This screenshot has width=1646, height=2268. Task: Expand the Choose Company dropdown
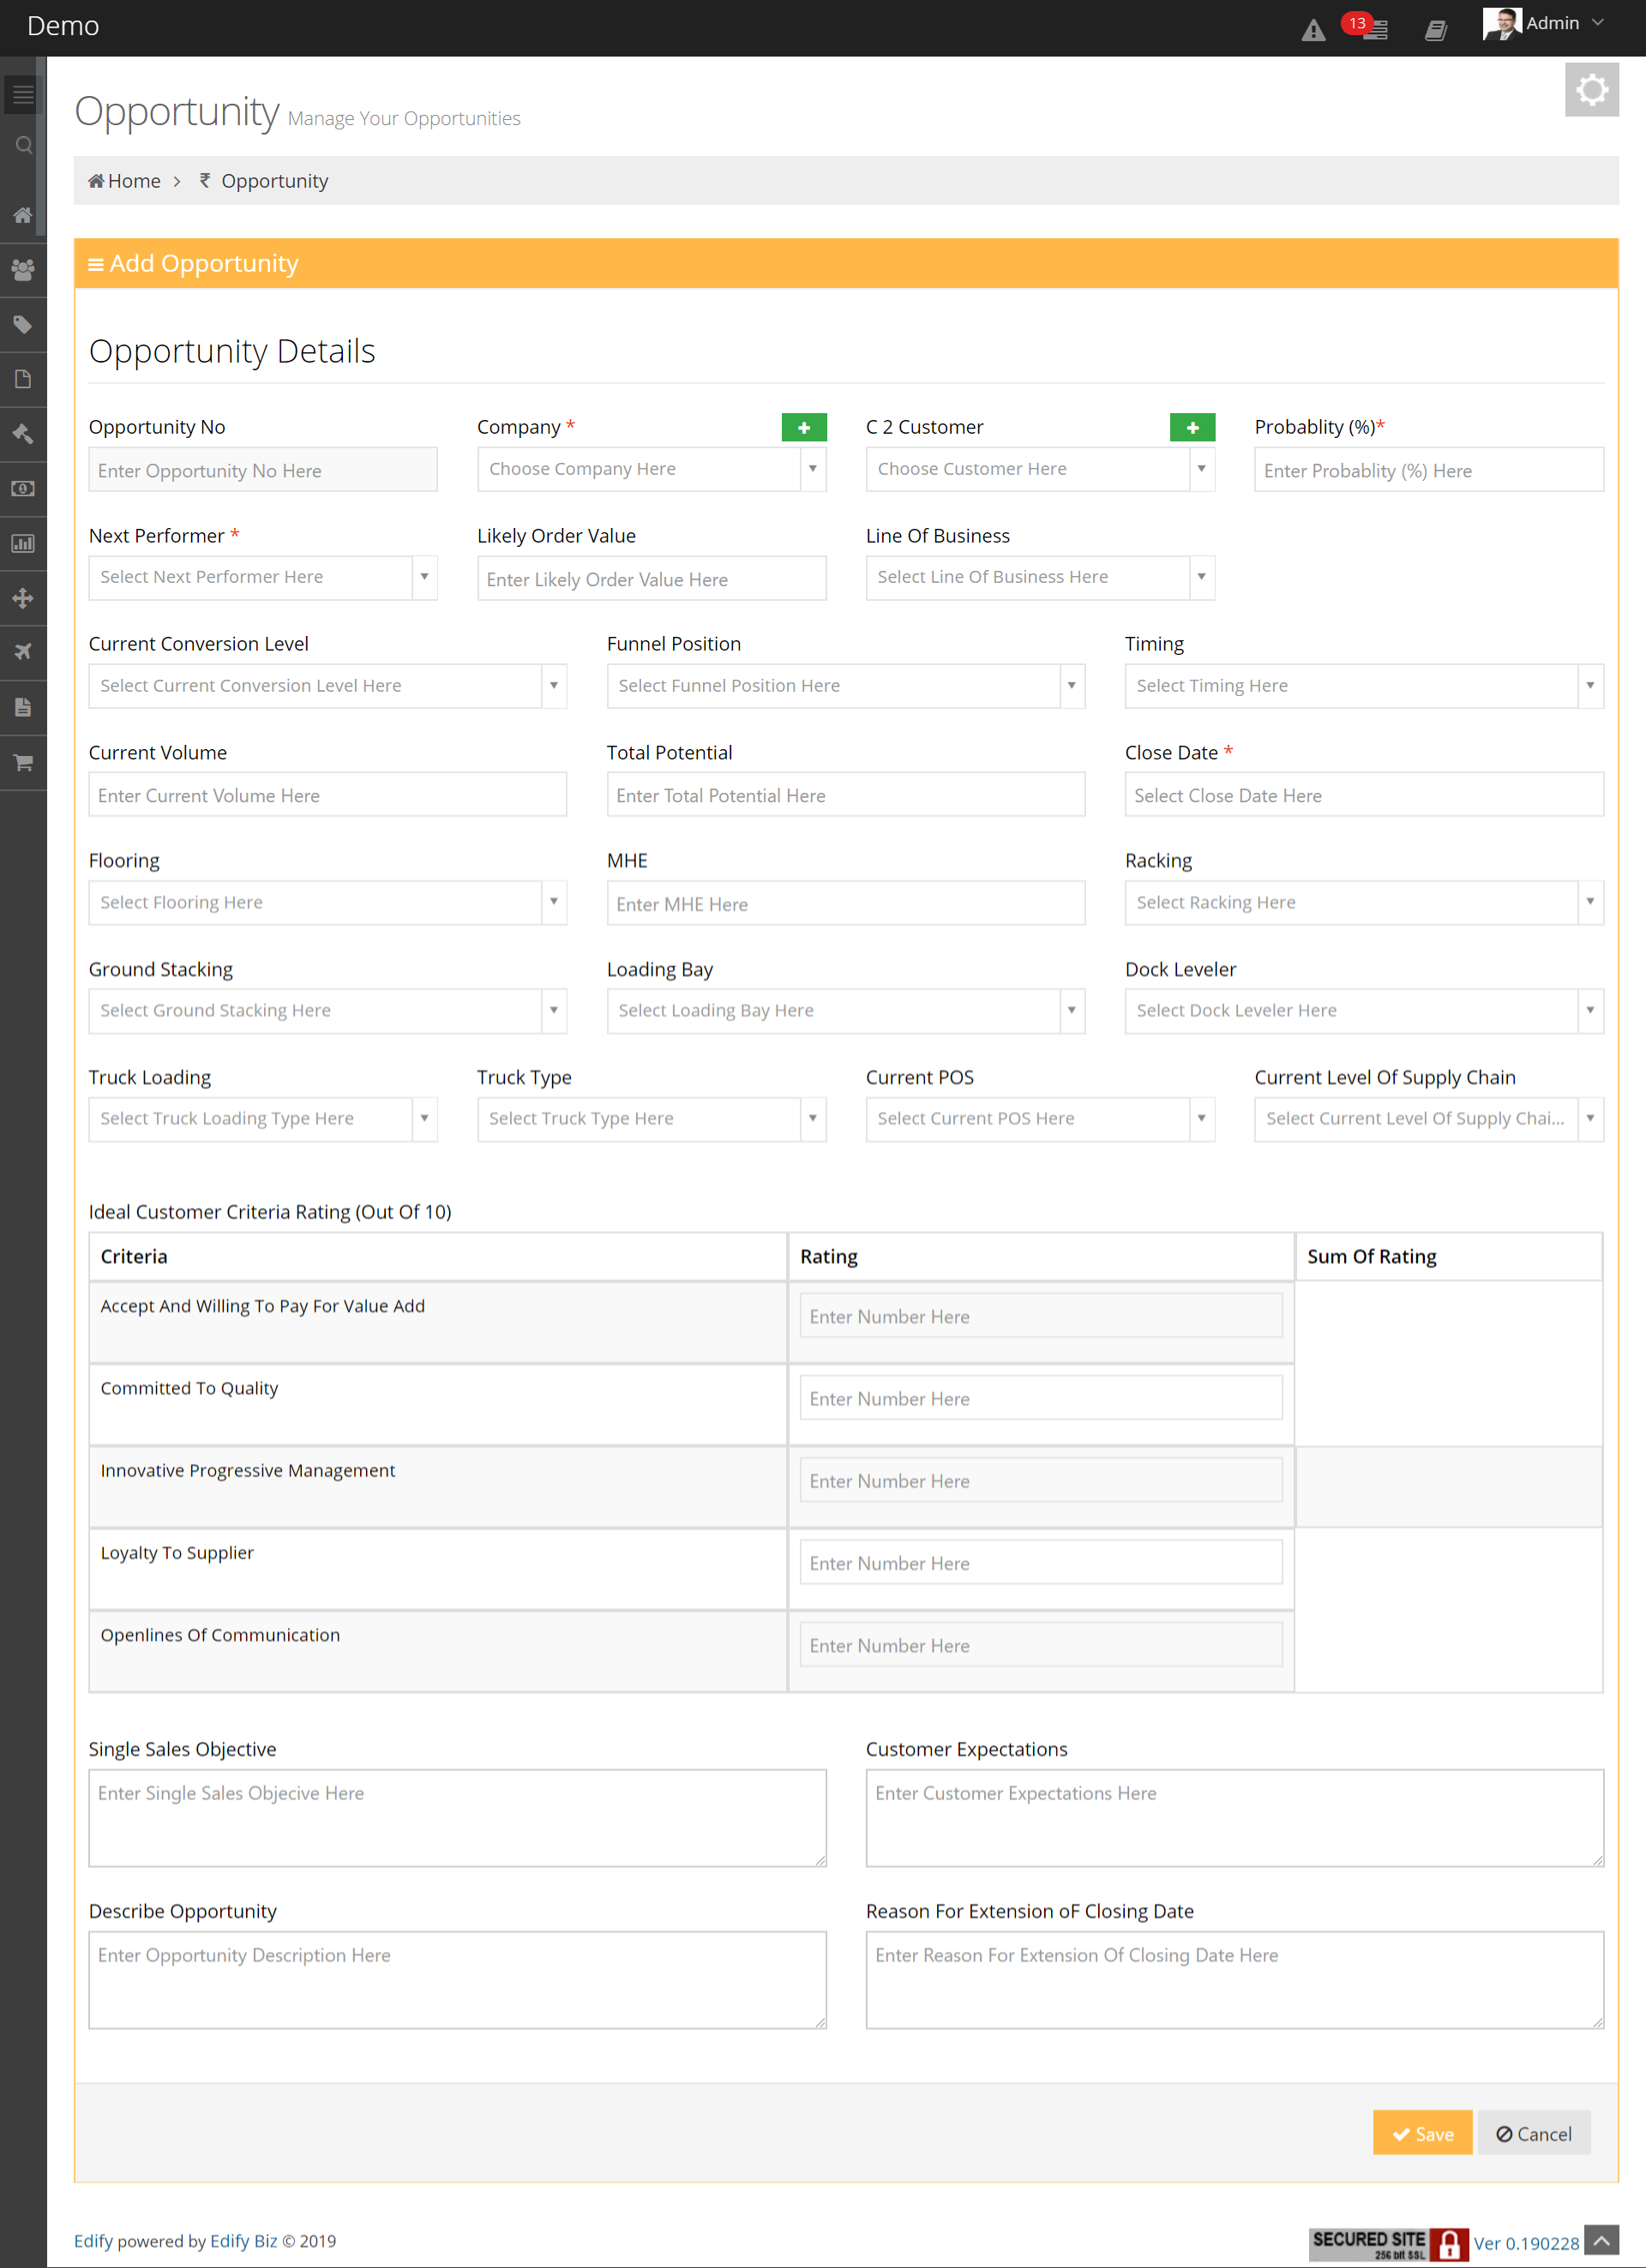(x=651, y=469)
